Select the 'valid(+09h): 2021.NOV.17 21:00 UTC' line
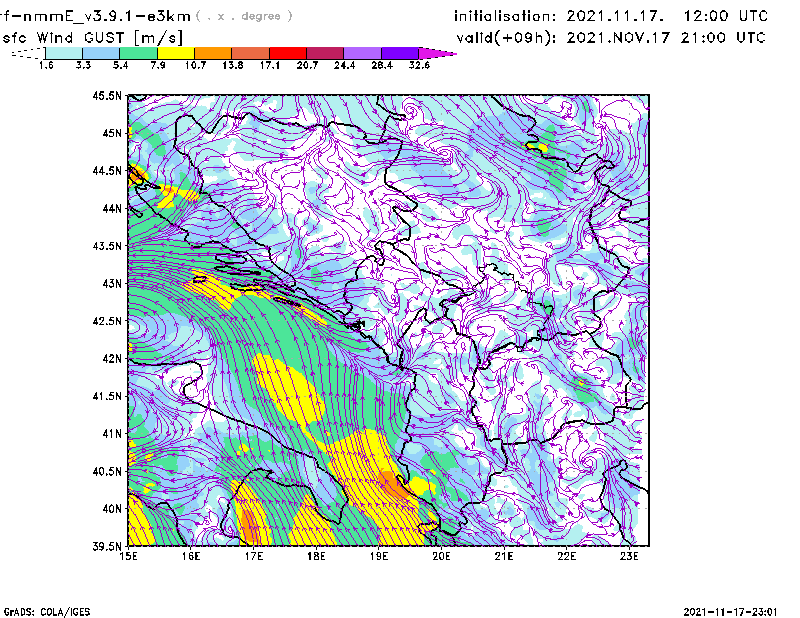The width and height of the screenshot is (800, 618). [611, 38]
